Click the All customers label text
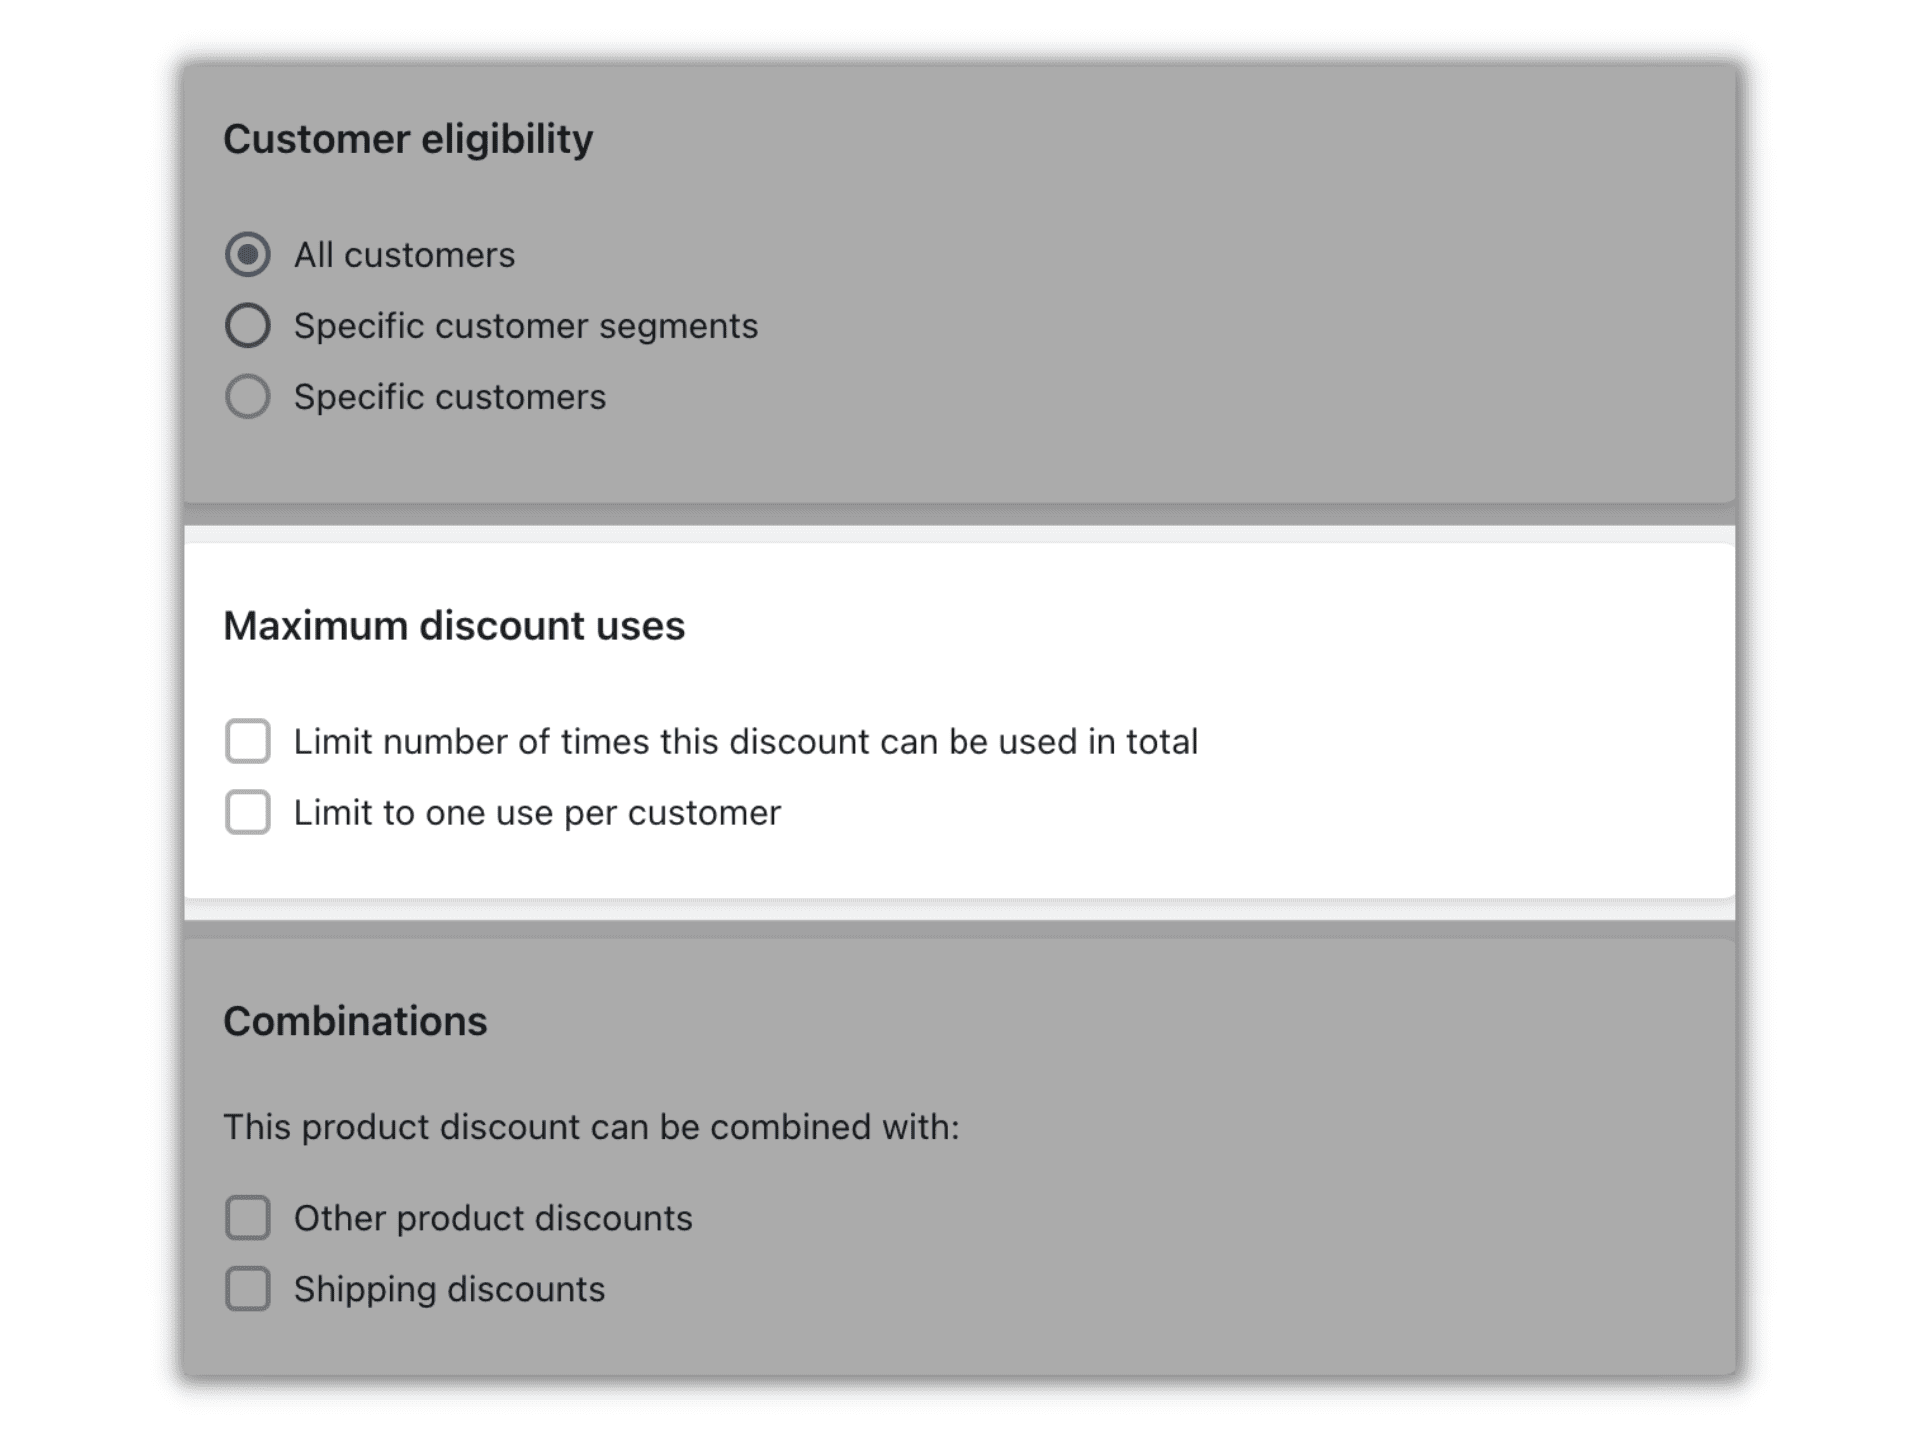1916x1442 pixels. (x=404, y=255)
